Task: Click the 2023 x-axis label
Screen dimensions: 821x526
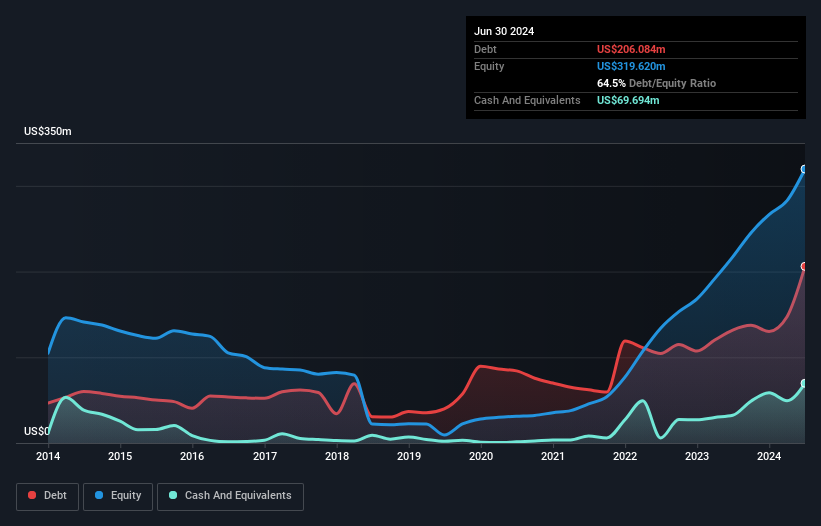Action: [697, 456]
